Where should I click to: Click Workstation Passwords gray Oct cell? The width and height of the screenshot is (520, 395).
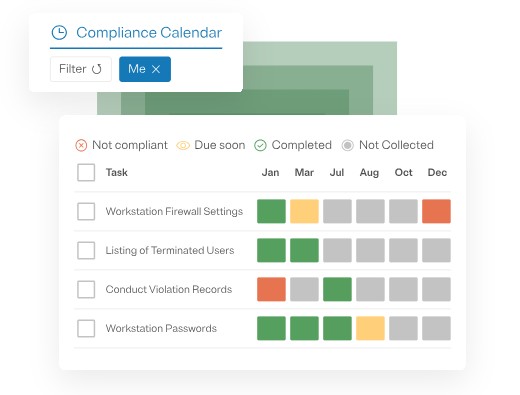[x=403, y=328]
